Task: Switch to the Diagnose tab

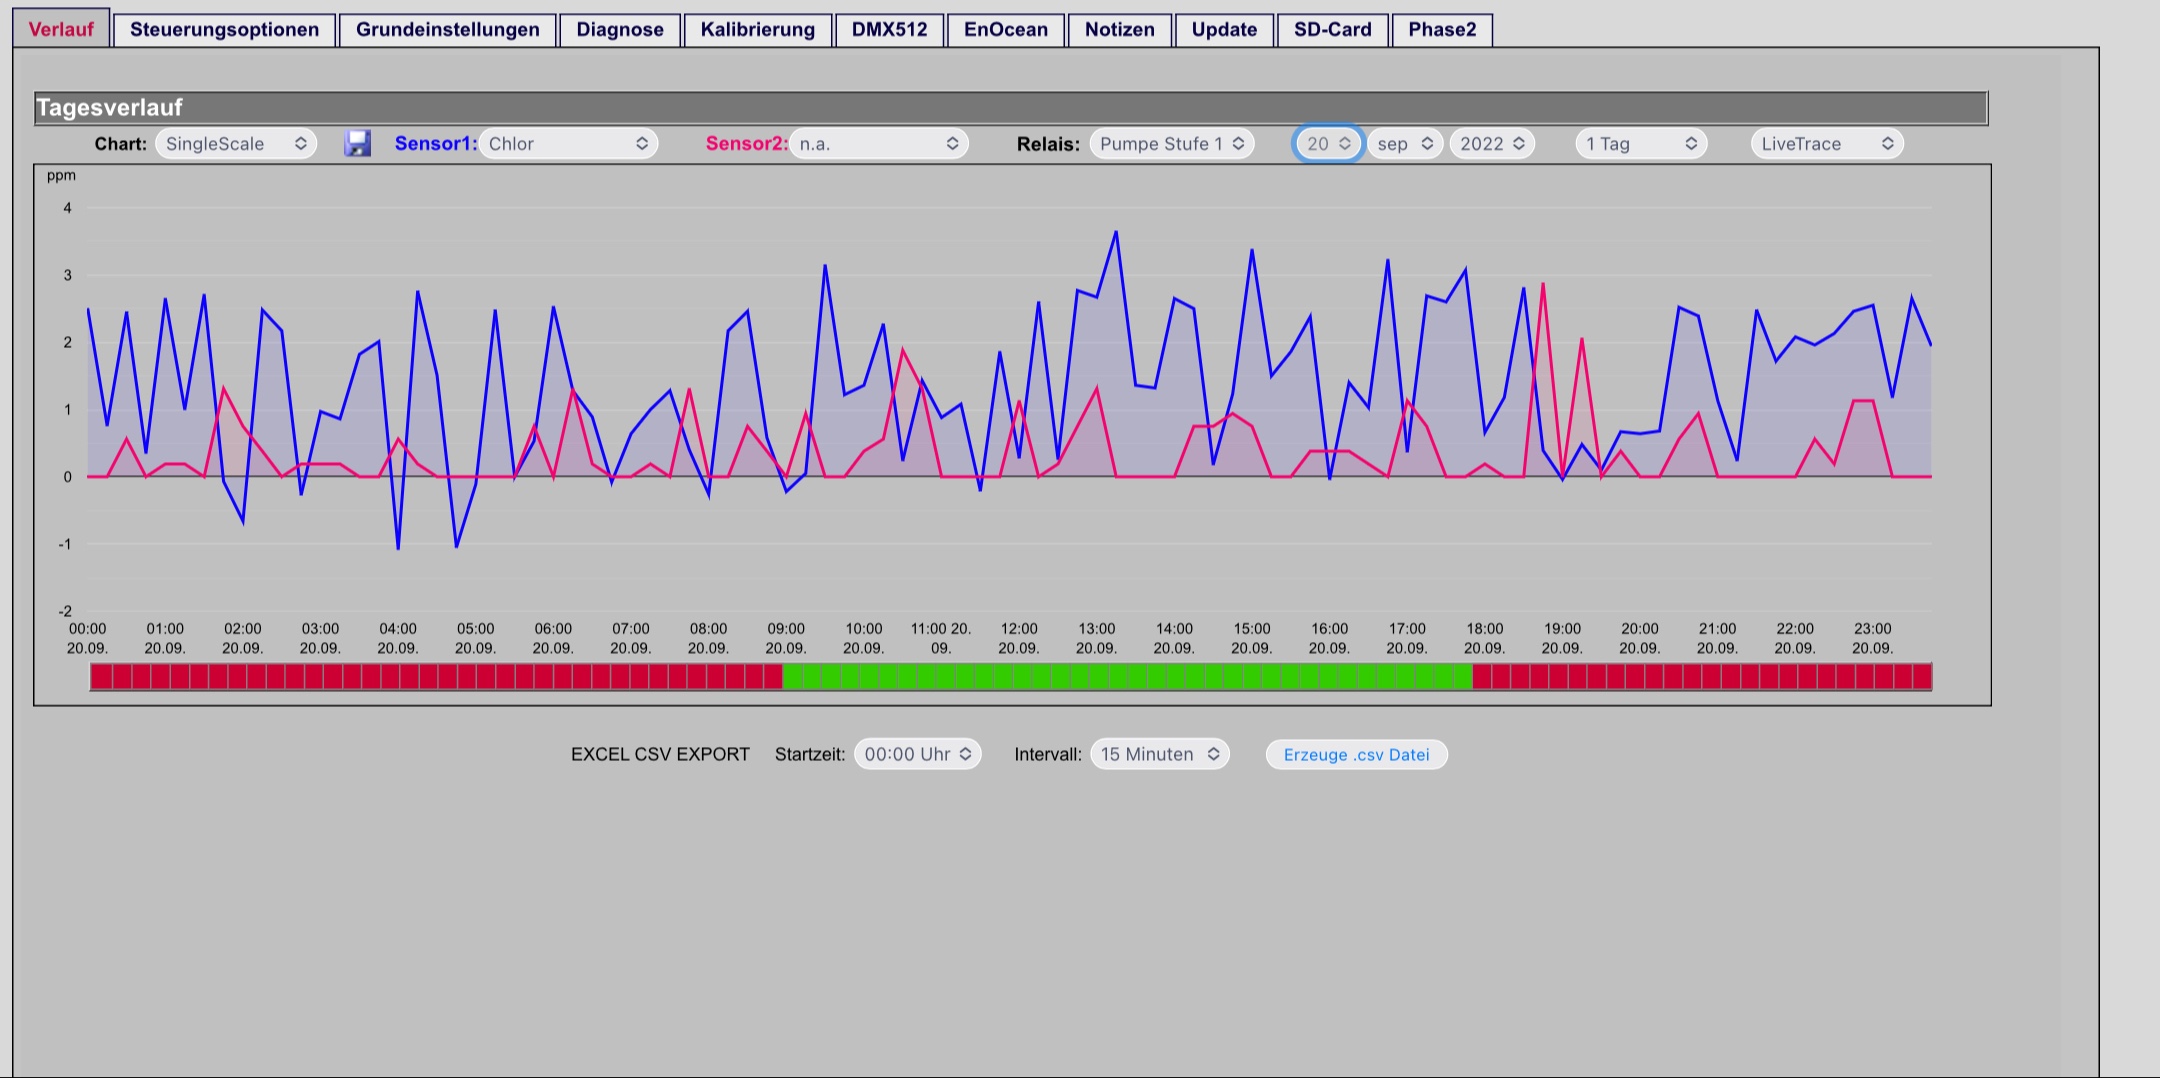Action: [619, 30]
